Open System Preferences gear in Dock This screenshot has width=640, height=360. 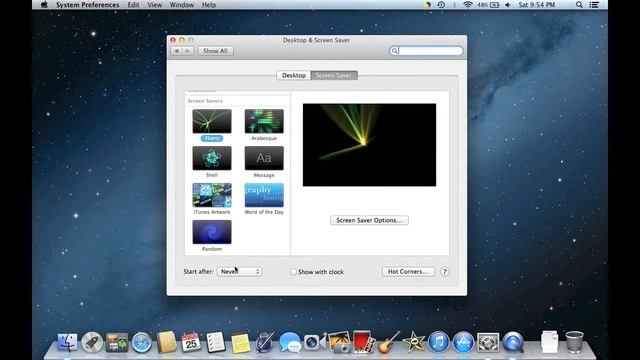coord(488,342)
